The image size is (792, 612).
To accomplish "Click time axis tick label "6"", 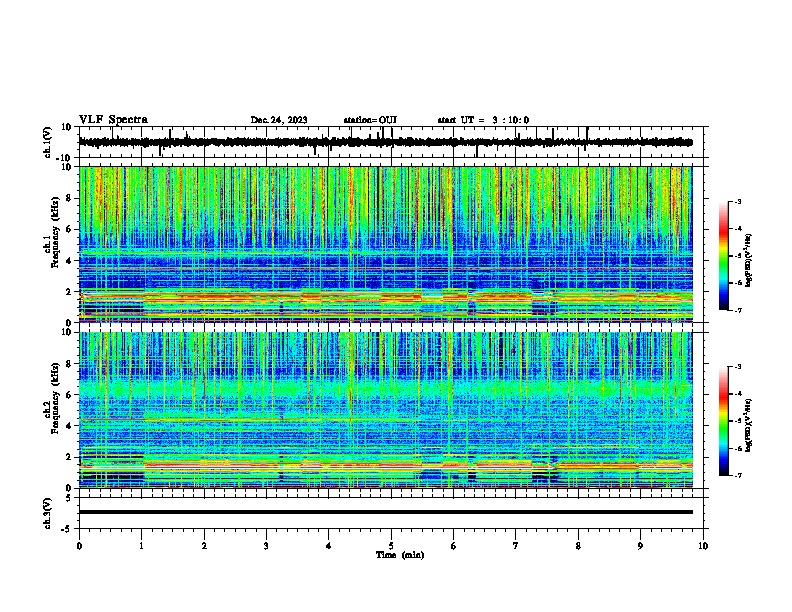I will coord(453,546).
